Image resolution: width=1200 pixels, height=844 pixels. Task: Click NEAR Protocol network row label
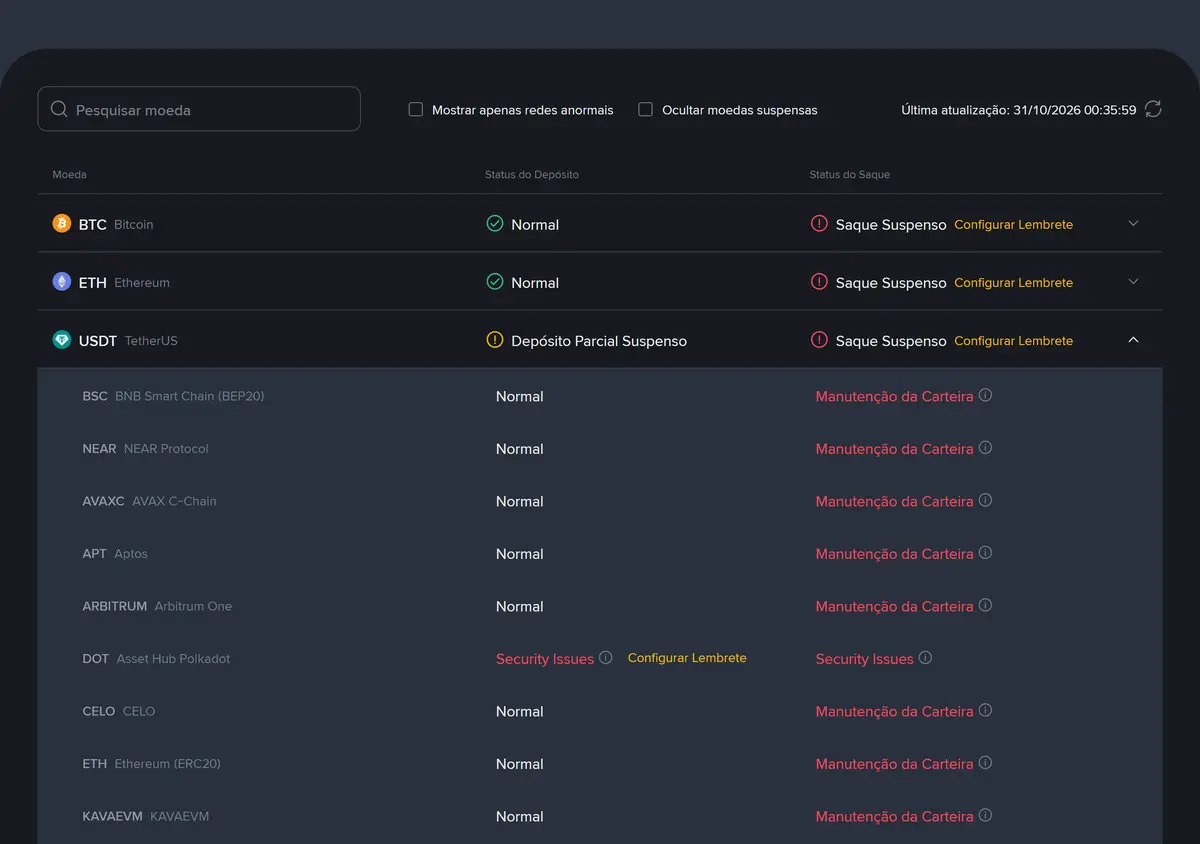[145, 449]
